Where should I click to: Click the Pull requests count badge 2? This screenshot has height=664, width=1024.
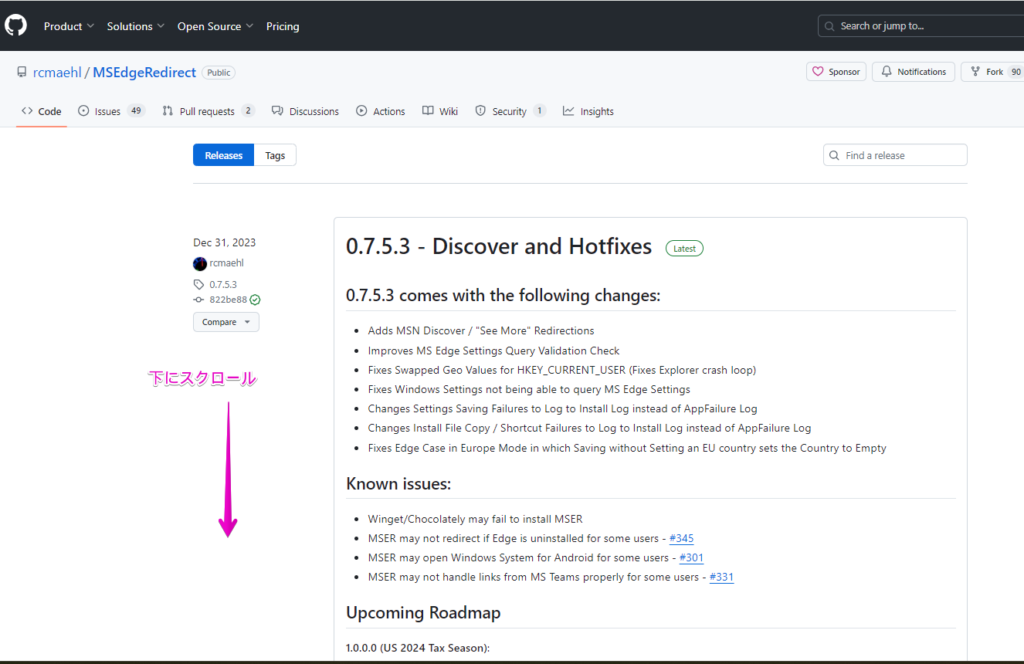point(248,111)
